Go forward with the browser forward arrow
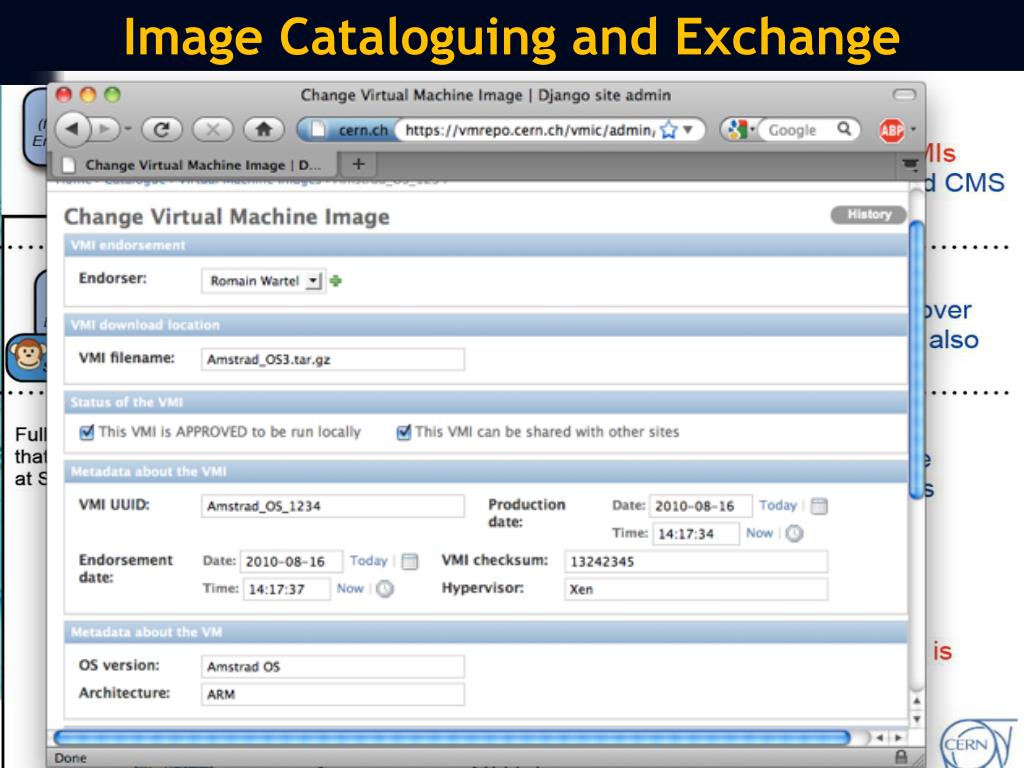 (104, 129)
